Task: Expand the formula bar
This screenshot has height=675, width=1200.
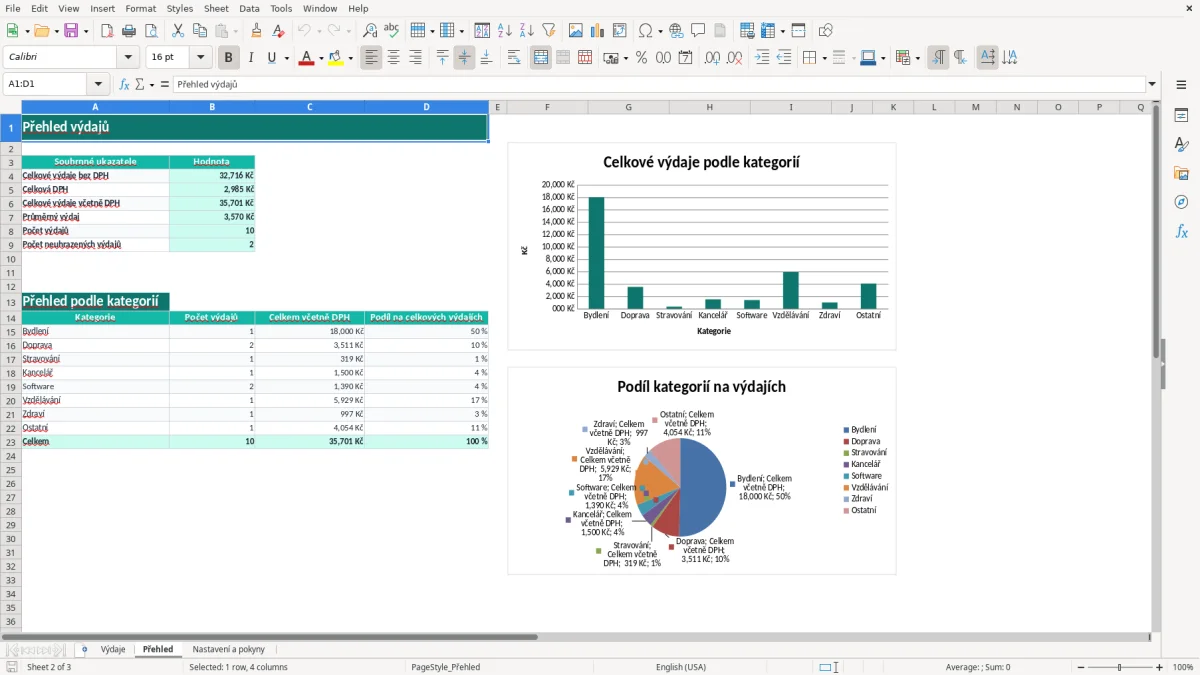Action: (x=1153, y=85)
